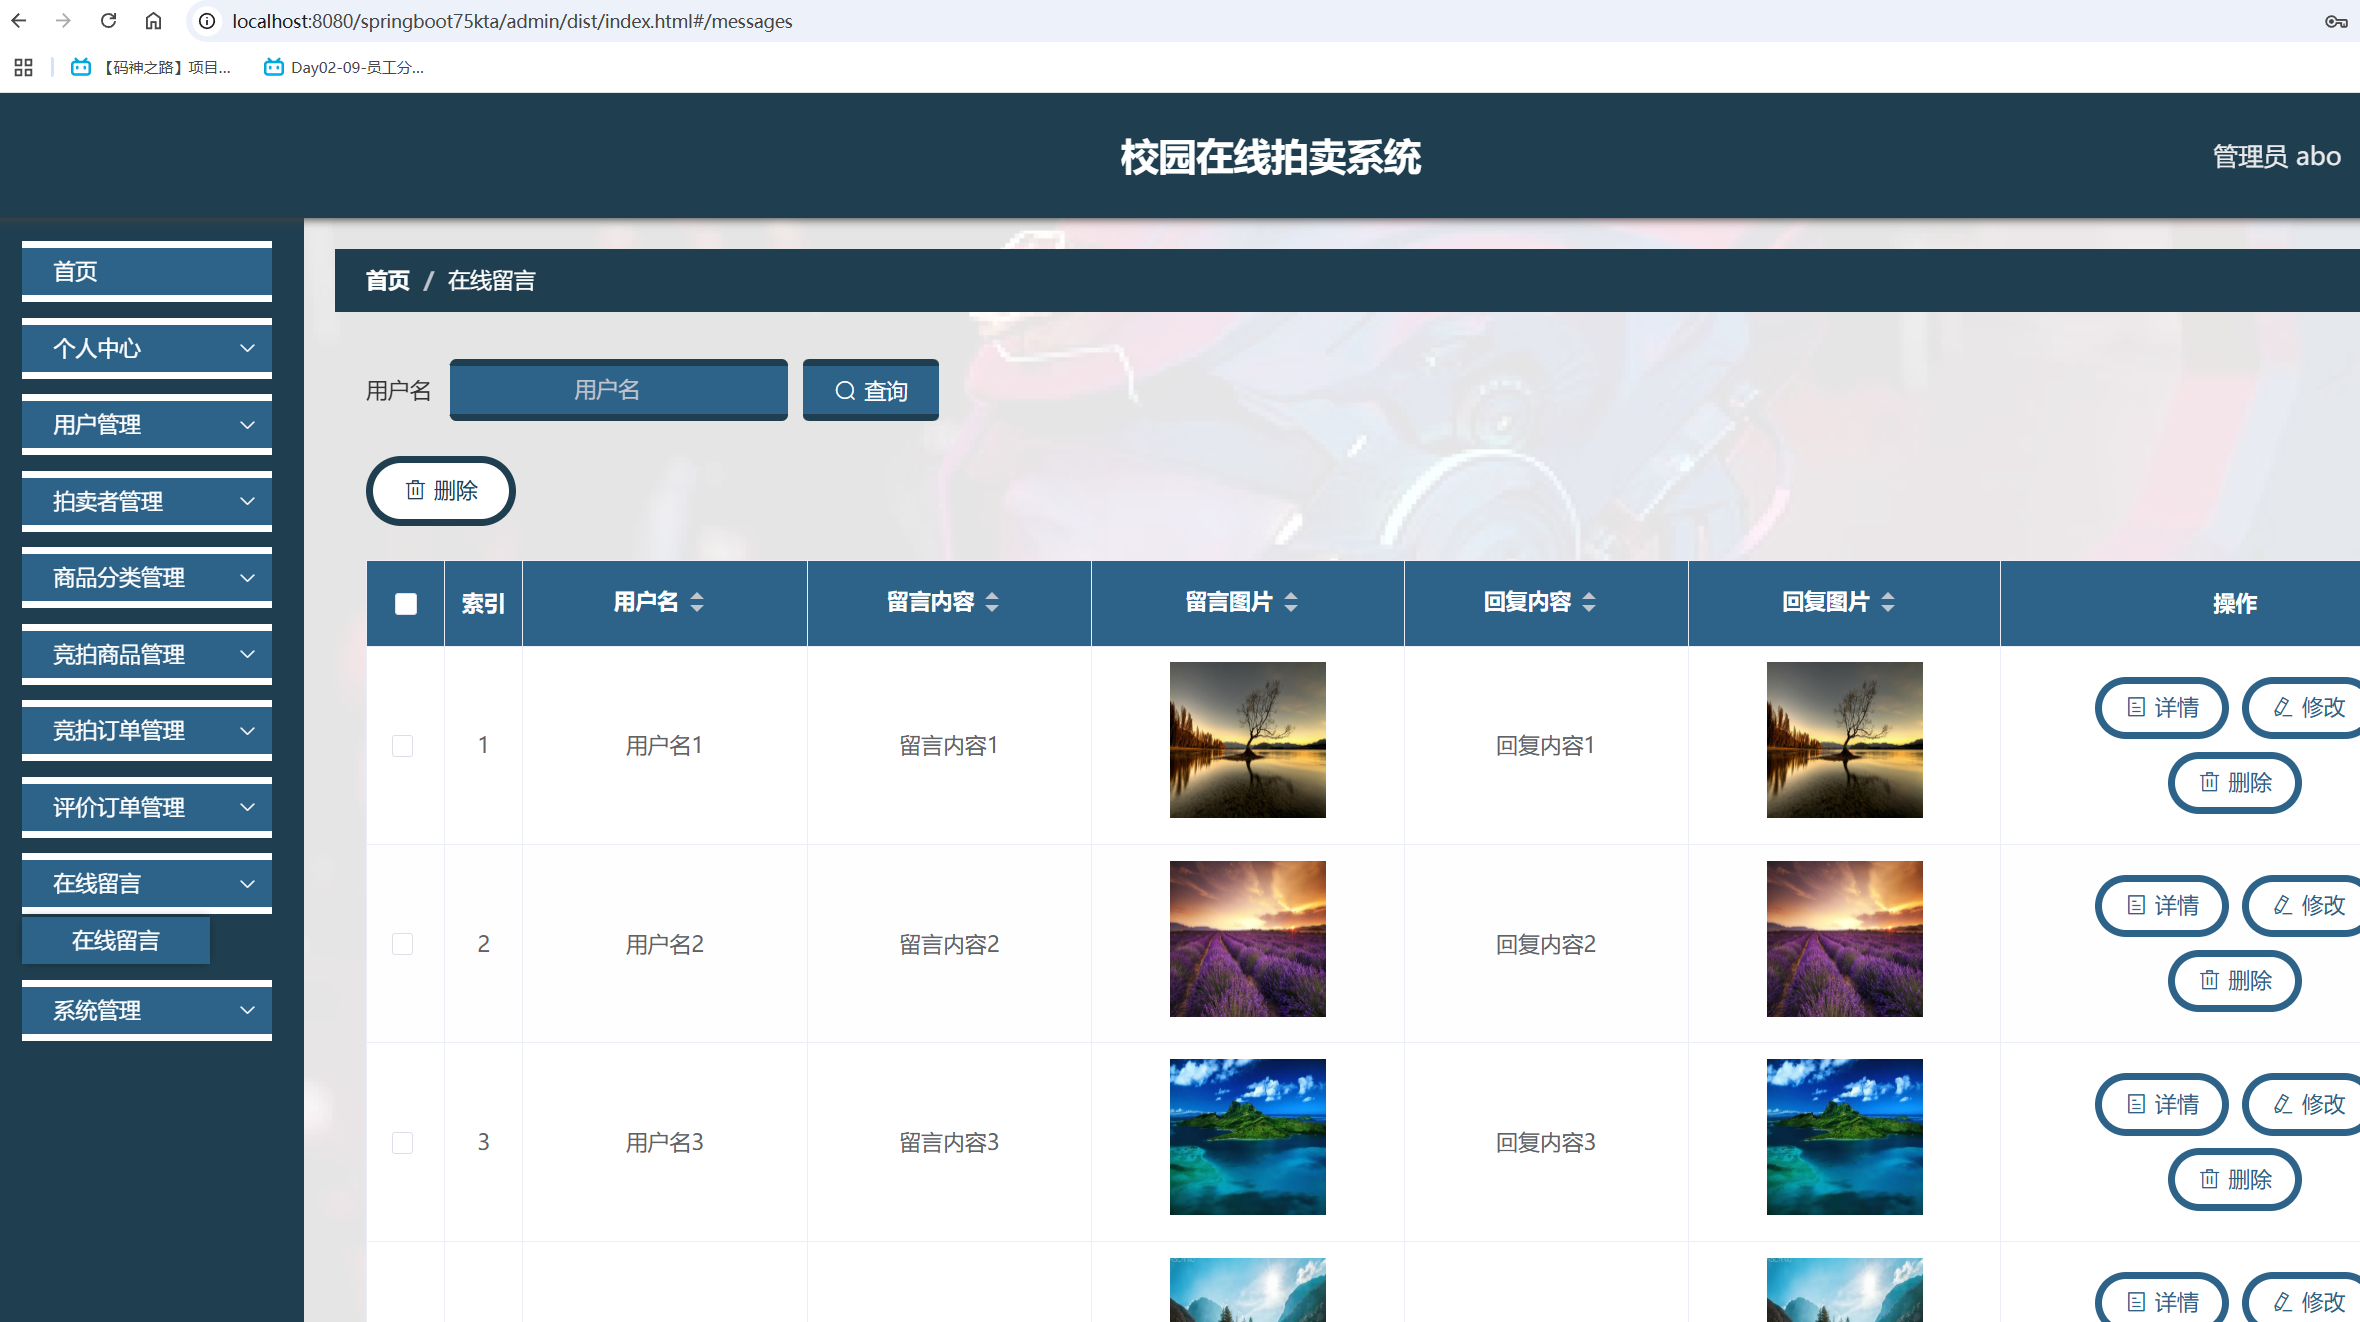
Task: Open the site information icon in the address bar
Action: (x=207, y=21)
